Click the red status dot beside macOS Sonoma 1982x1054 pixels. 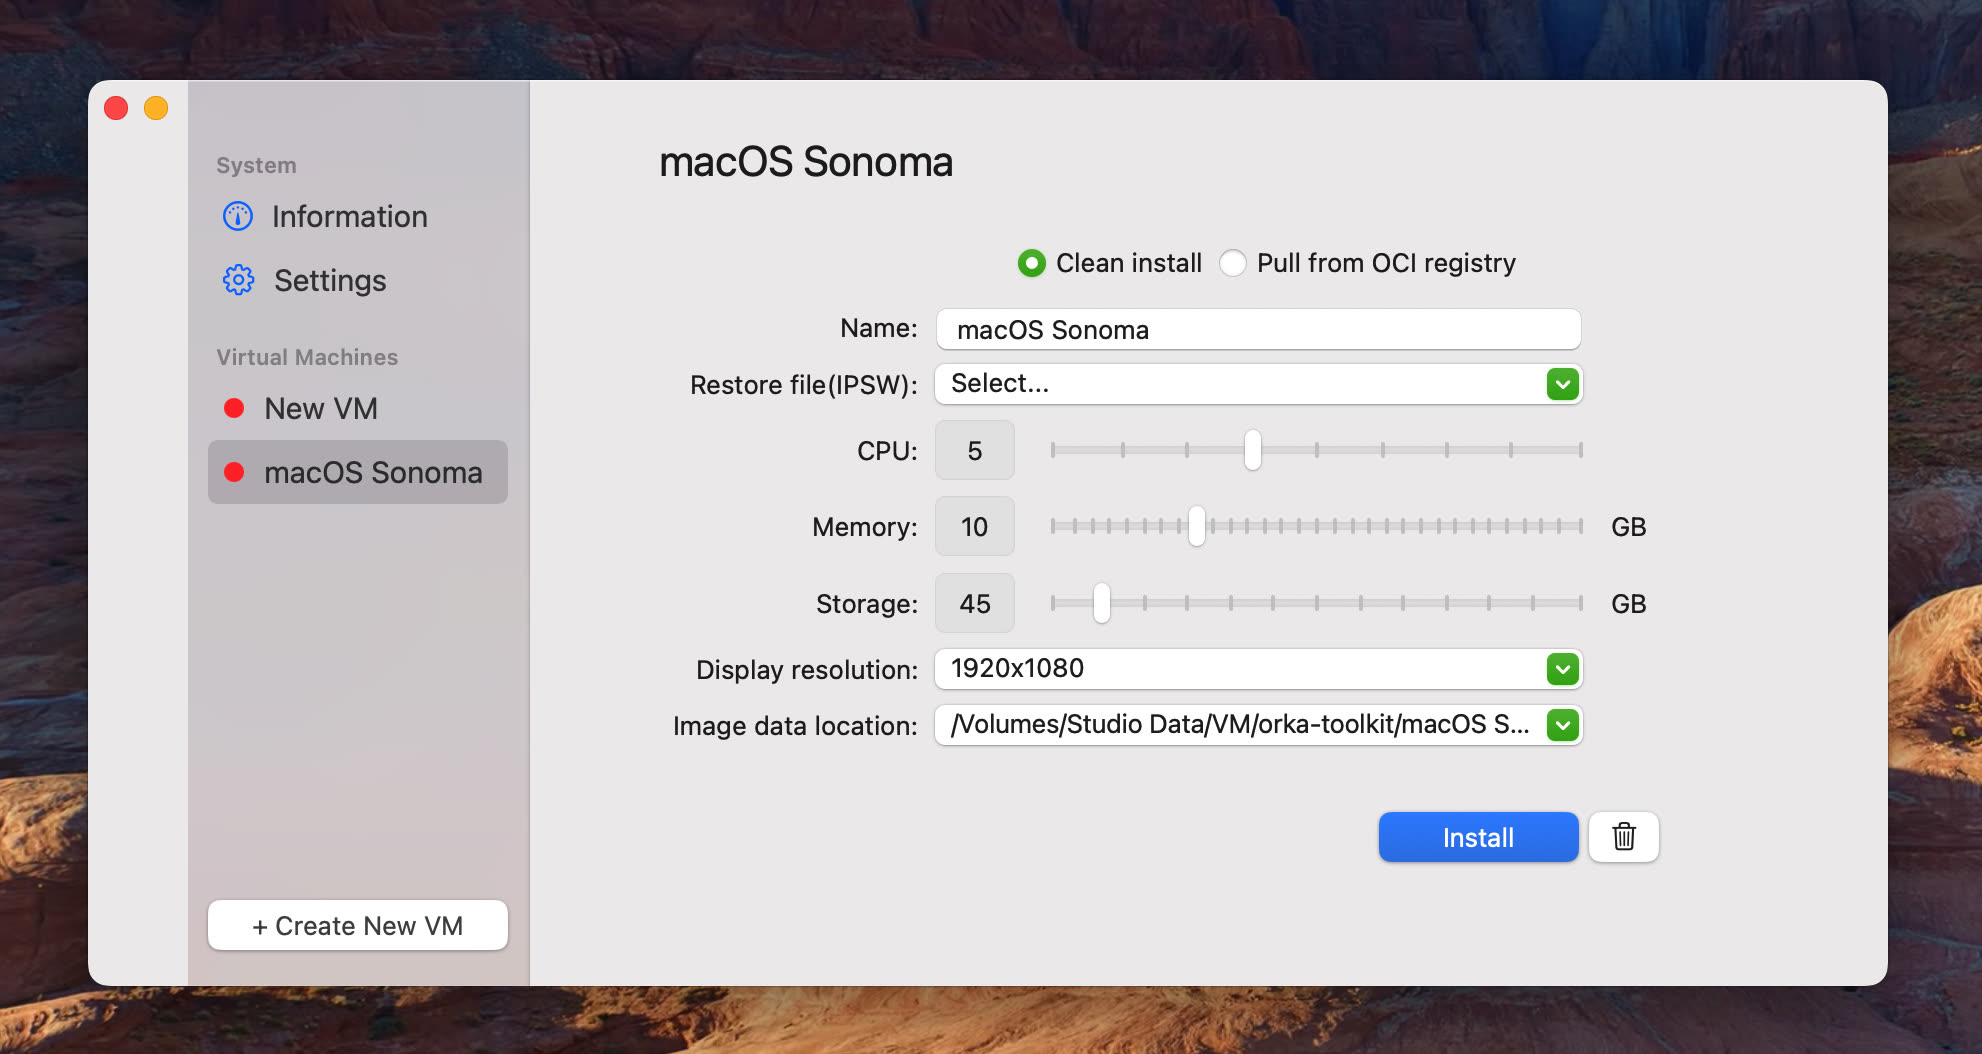pyautogui.click(x=234, y=471)
